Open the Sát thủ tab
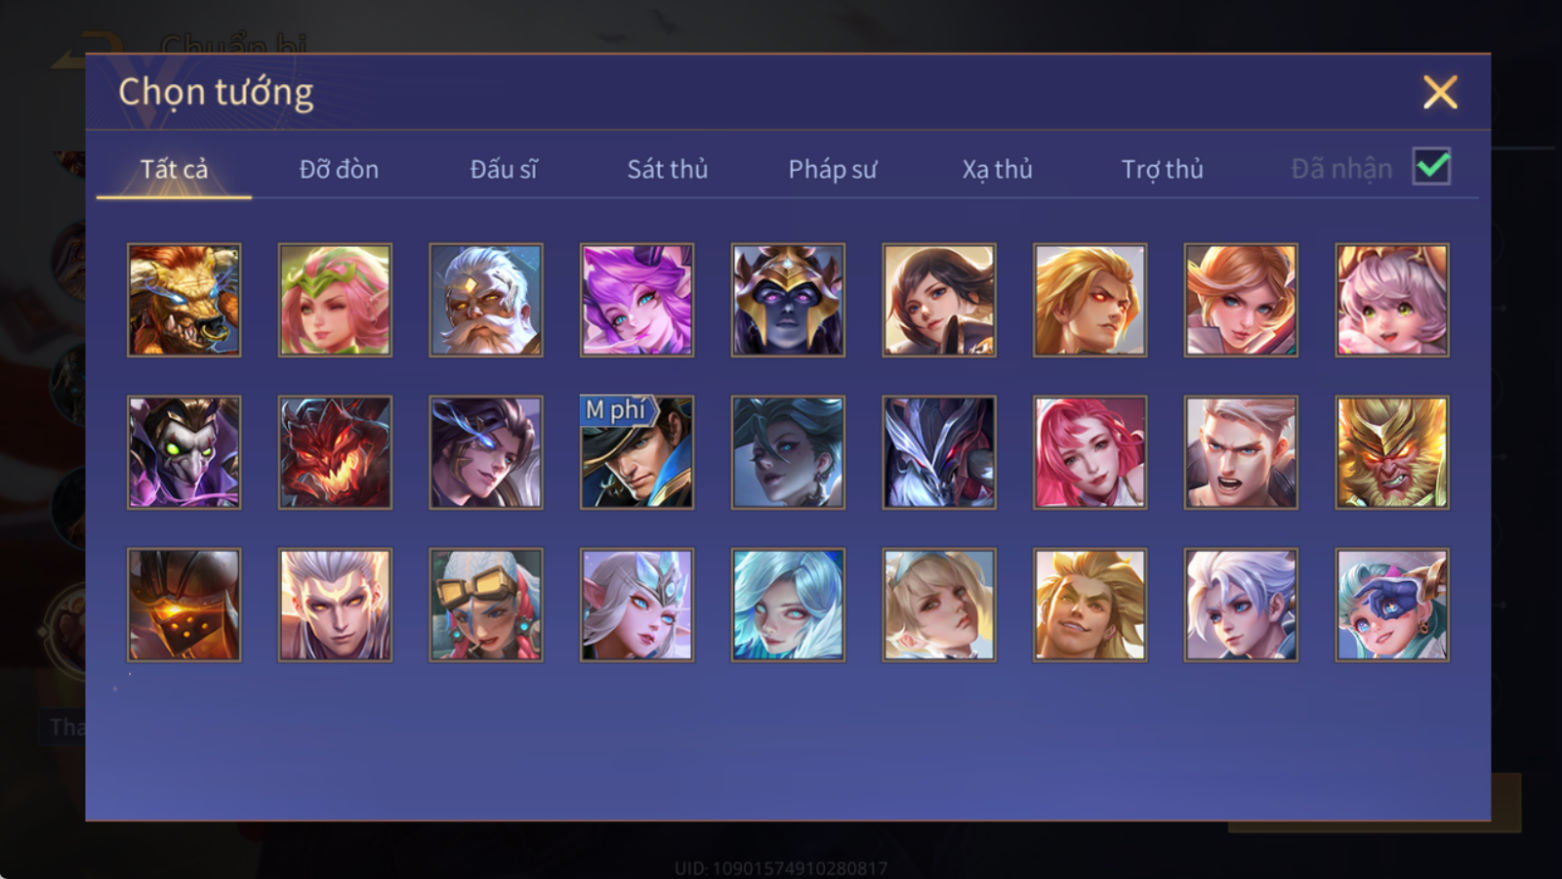Image resolution: width=1562 pixels, height=879 pixels. point(667,169)
